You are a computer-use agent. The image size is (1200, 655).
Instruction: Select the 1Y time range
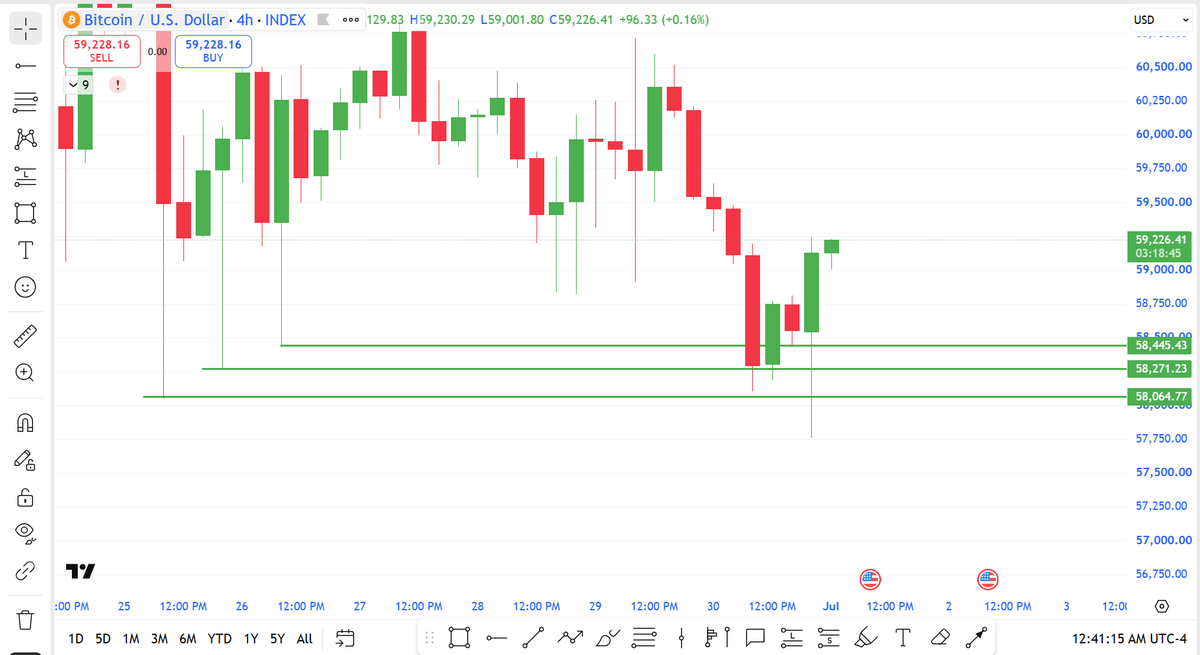(x=251, y=638)
